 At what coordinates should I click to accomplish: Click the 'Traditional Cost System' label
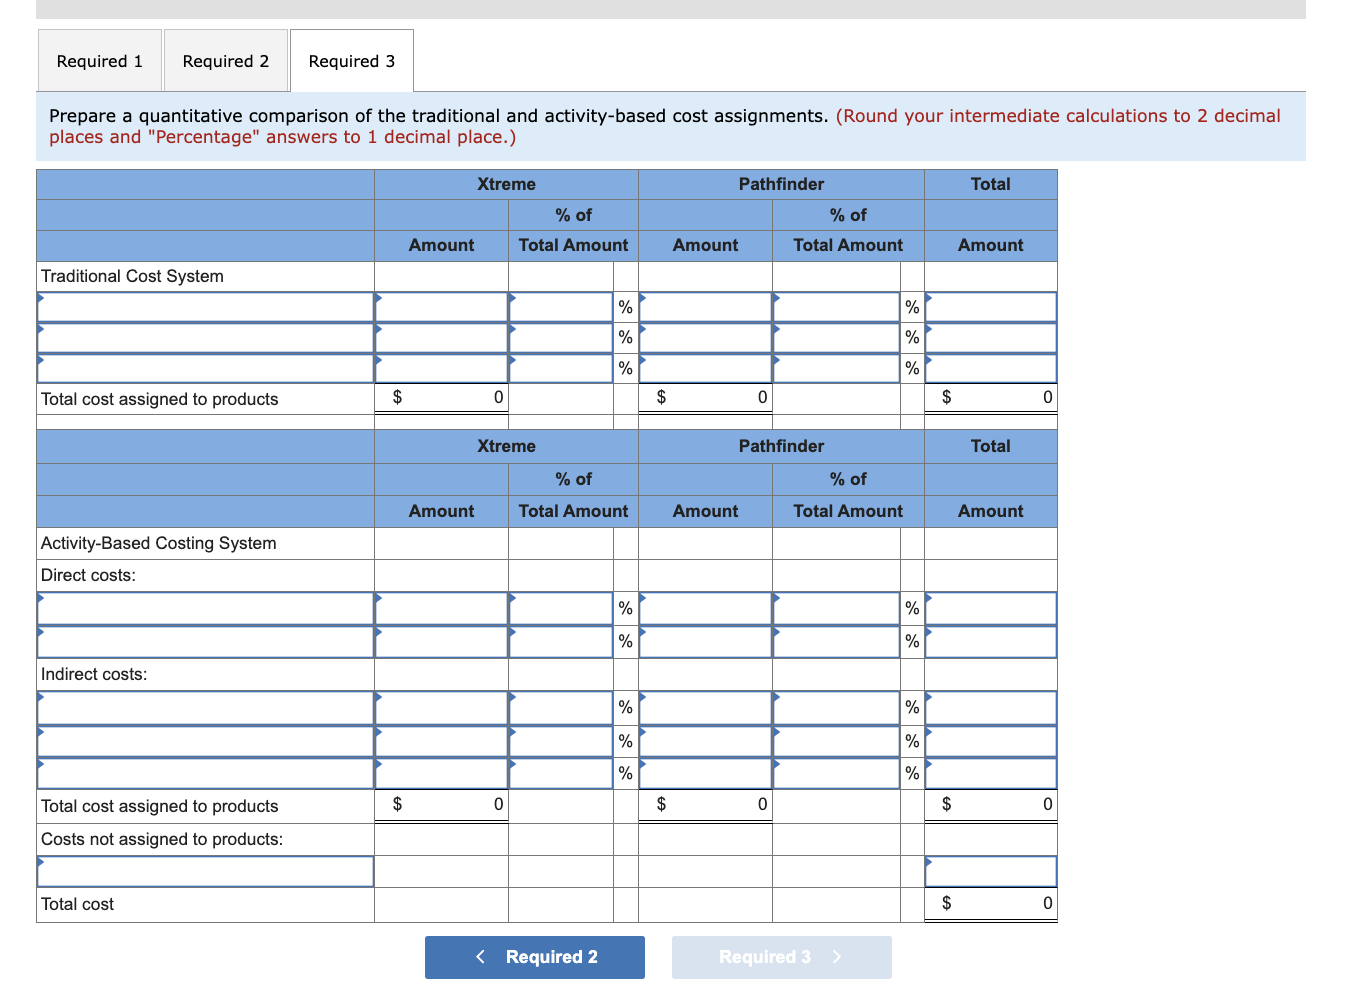[x=132, y=276]
